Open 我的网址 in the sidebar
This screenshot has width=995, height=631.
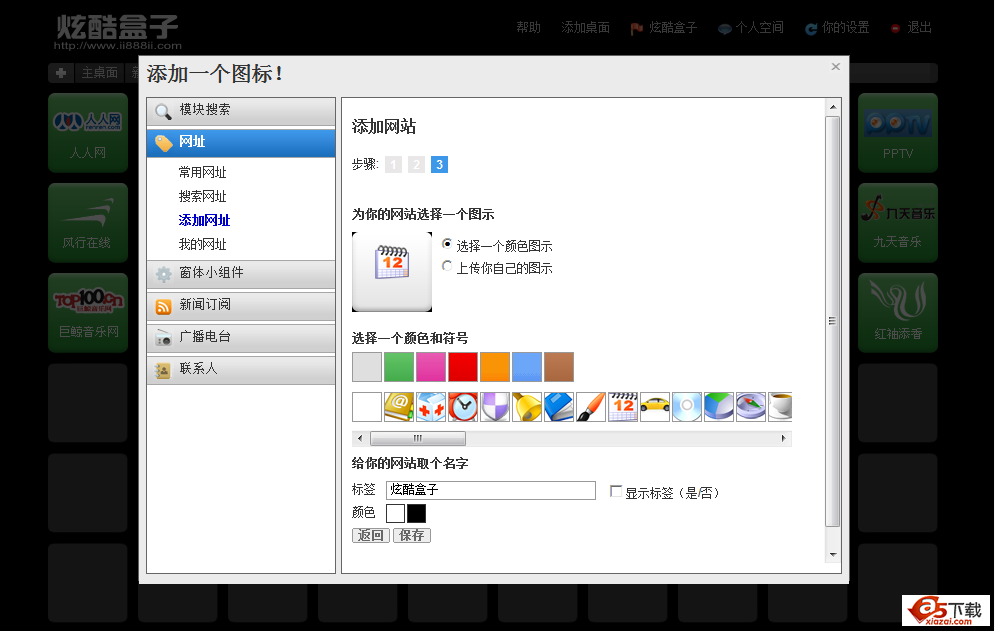pyautogui.click(x=202, y=244)
